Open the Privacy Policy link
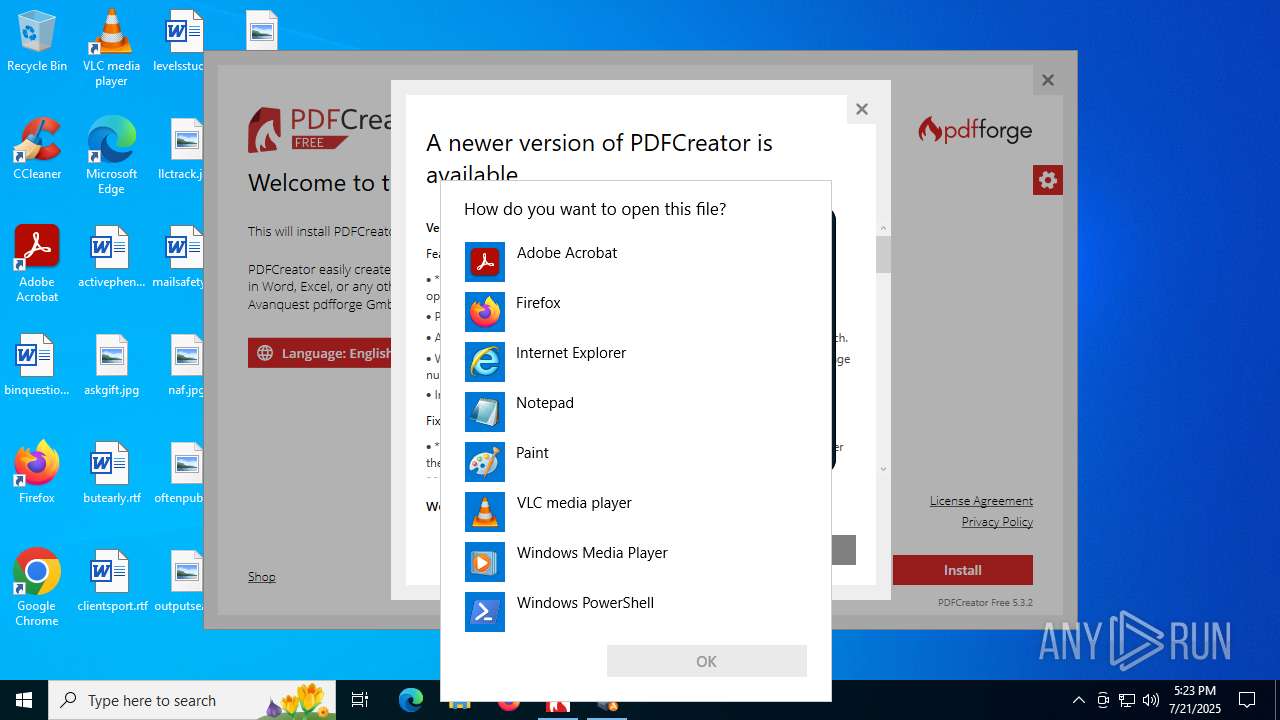The height and width of the screenshot is (720, 1280). pyautogui.click(x=997, y=522)
